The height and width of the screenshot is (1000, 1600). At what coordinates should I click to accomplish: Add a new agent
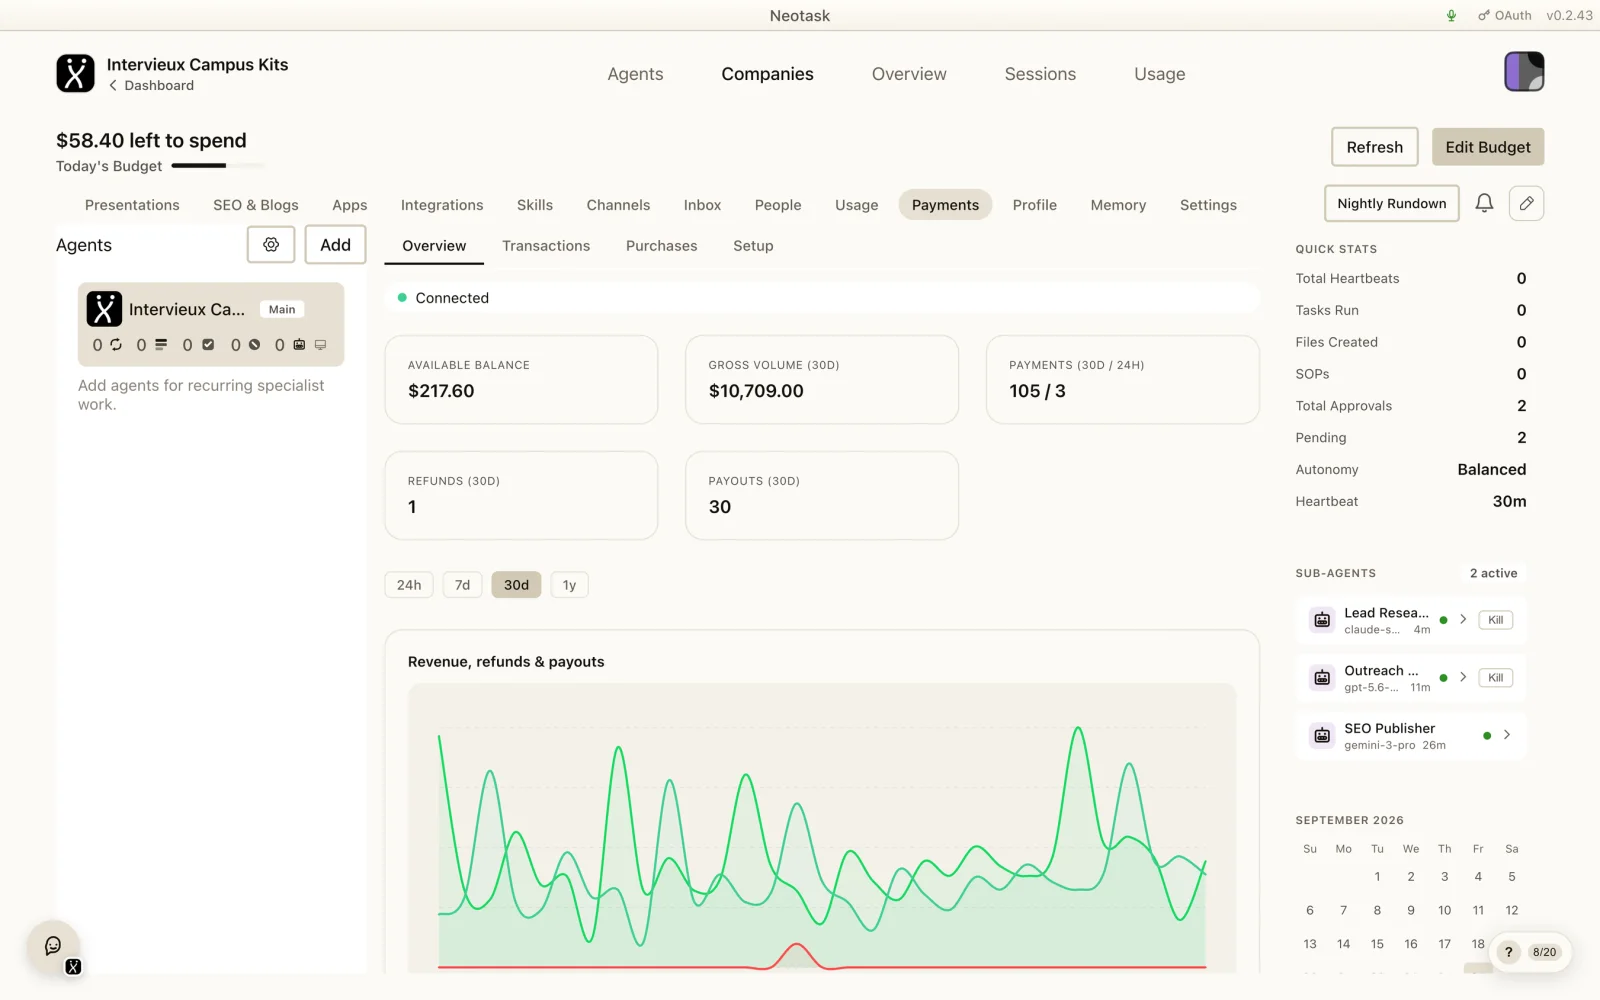[336, 244]
